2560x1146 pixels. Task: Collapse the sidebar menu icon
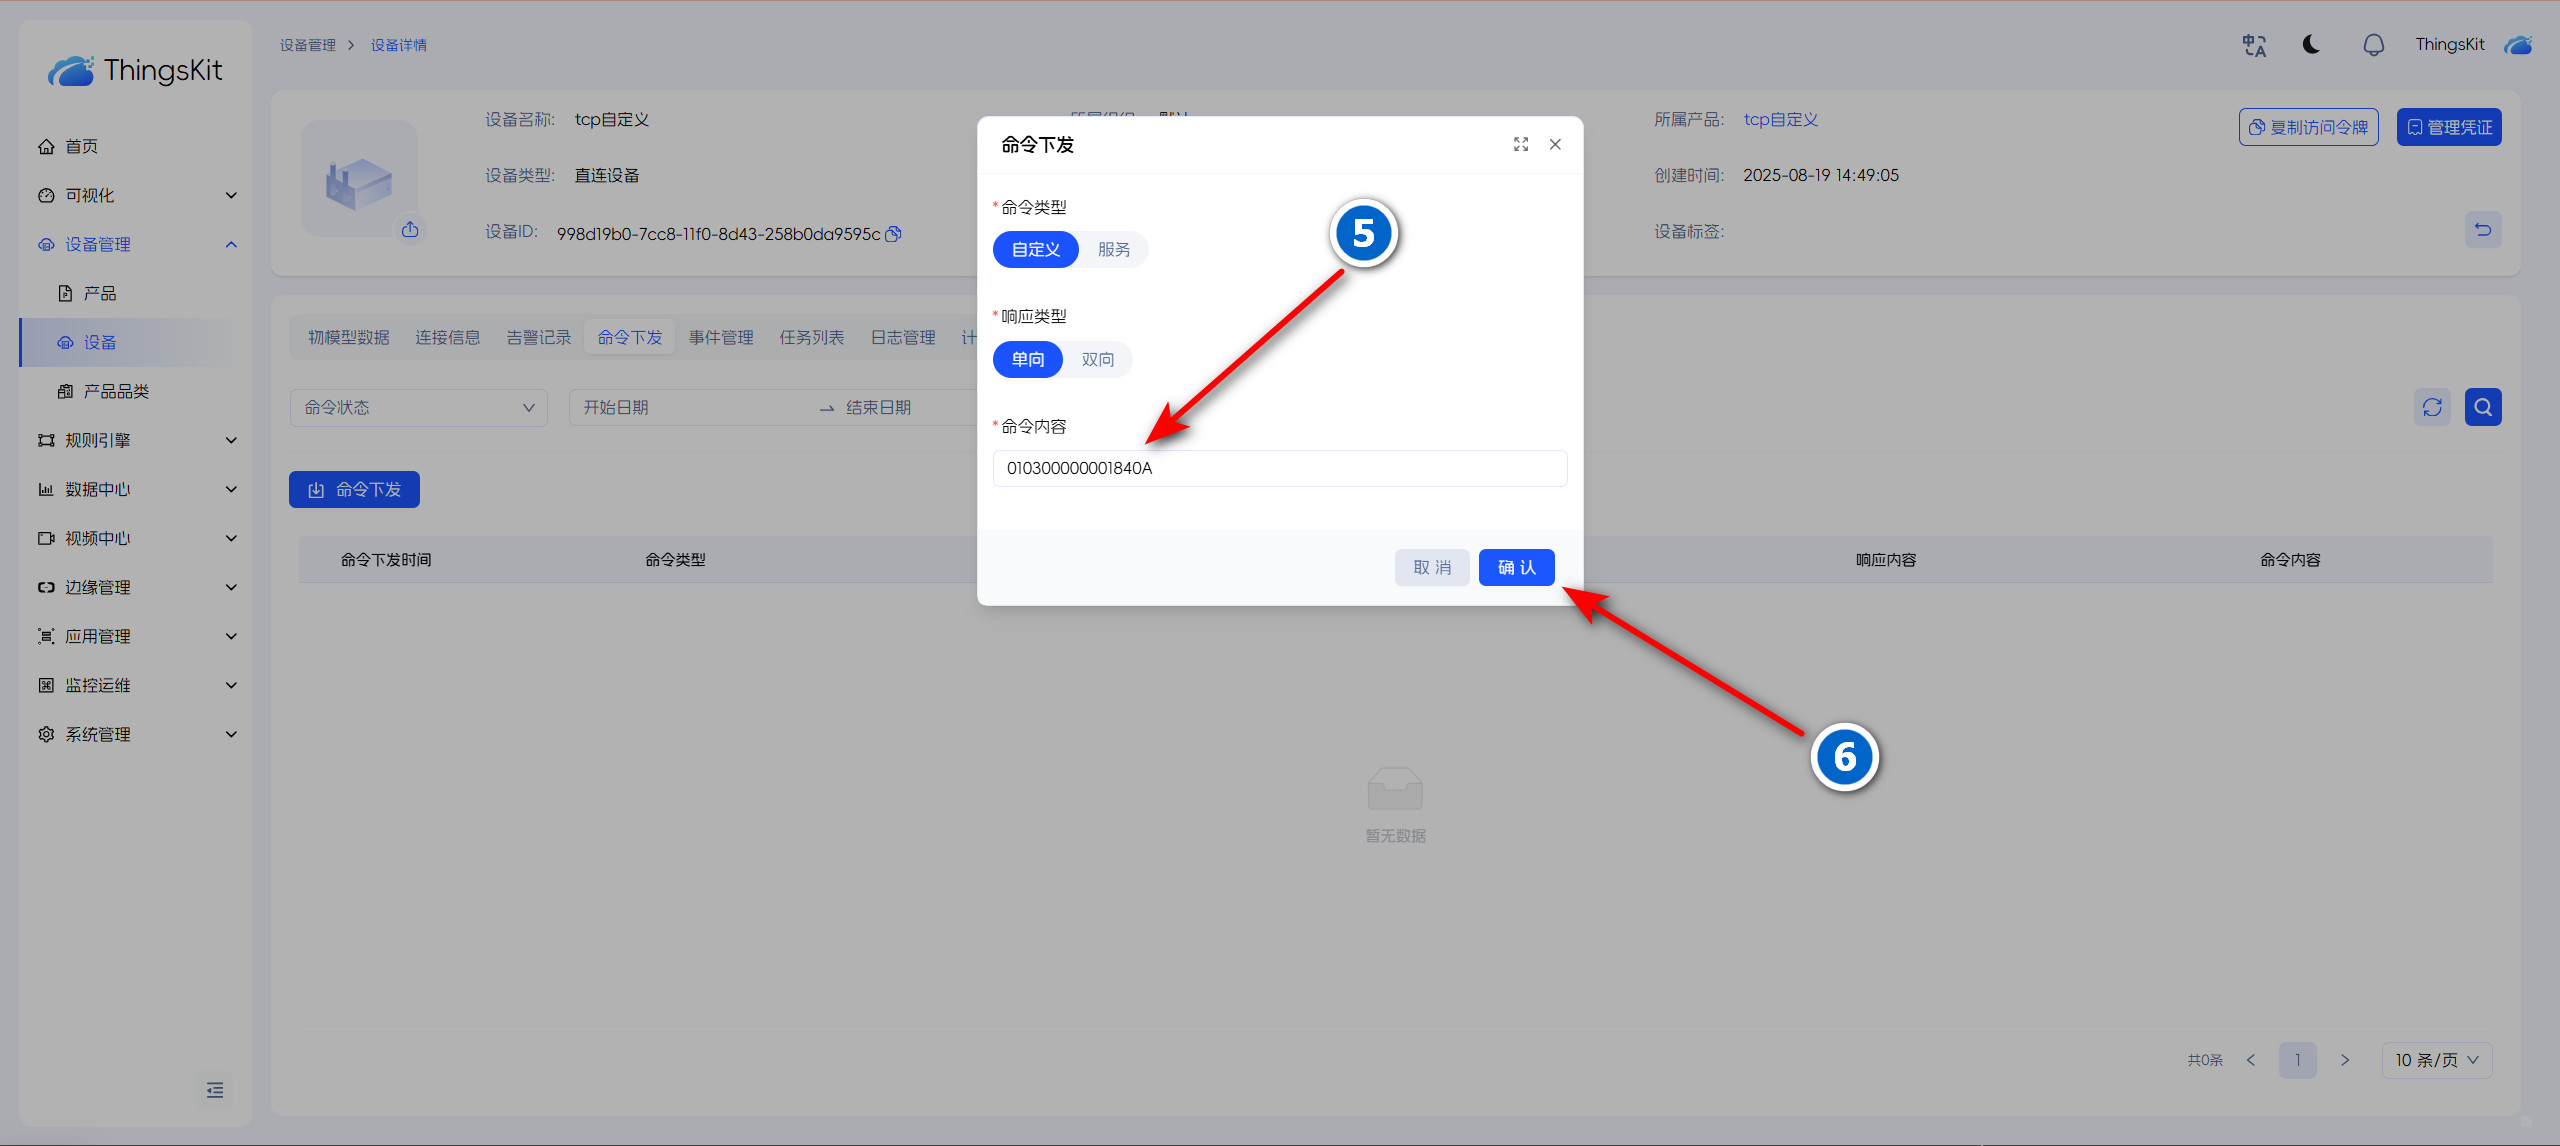coord(215,1090)
